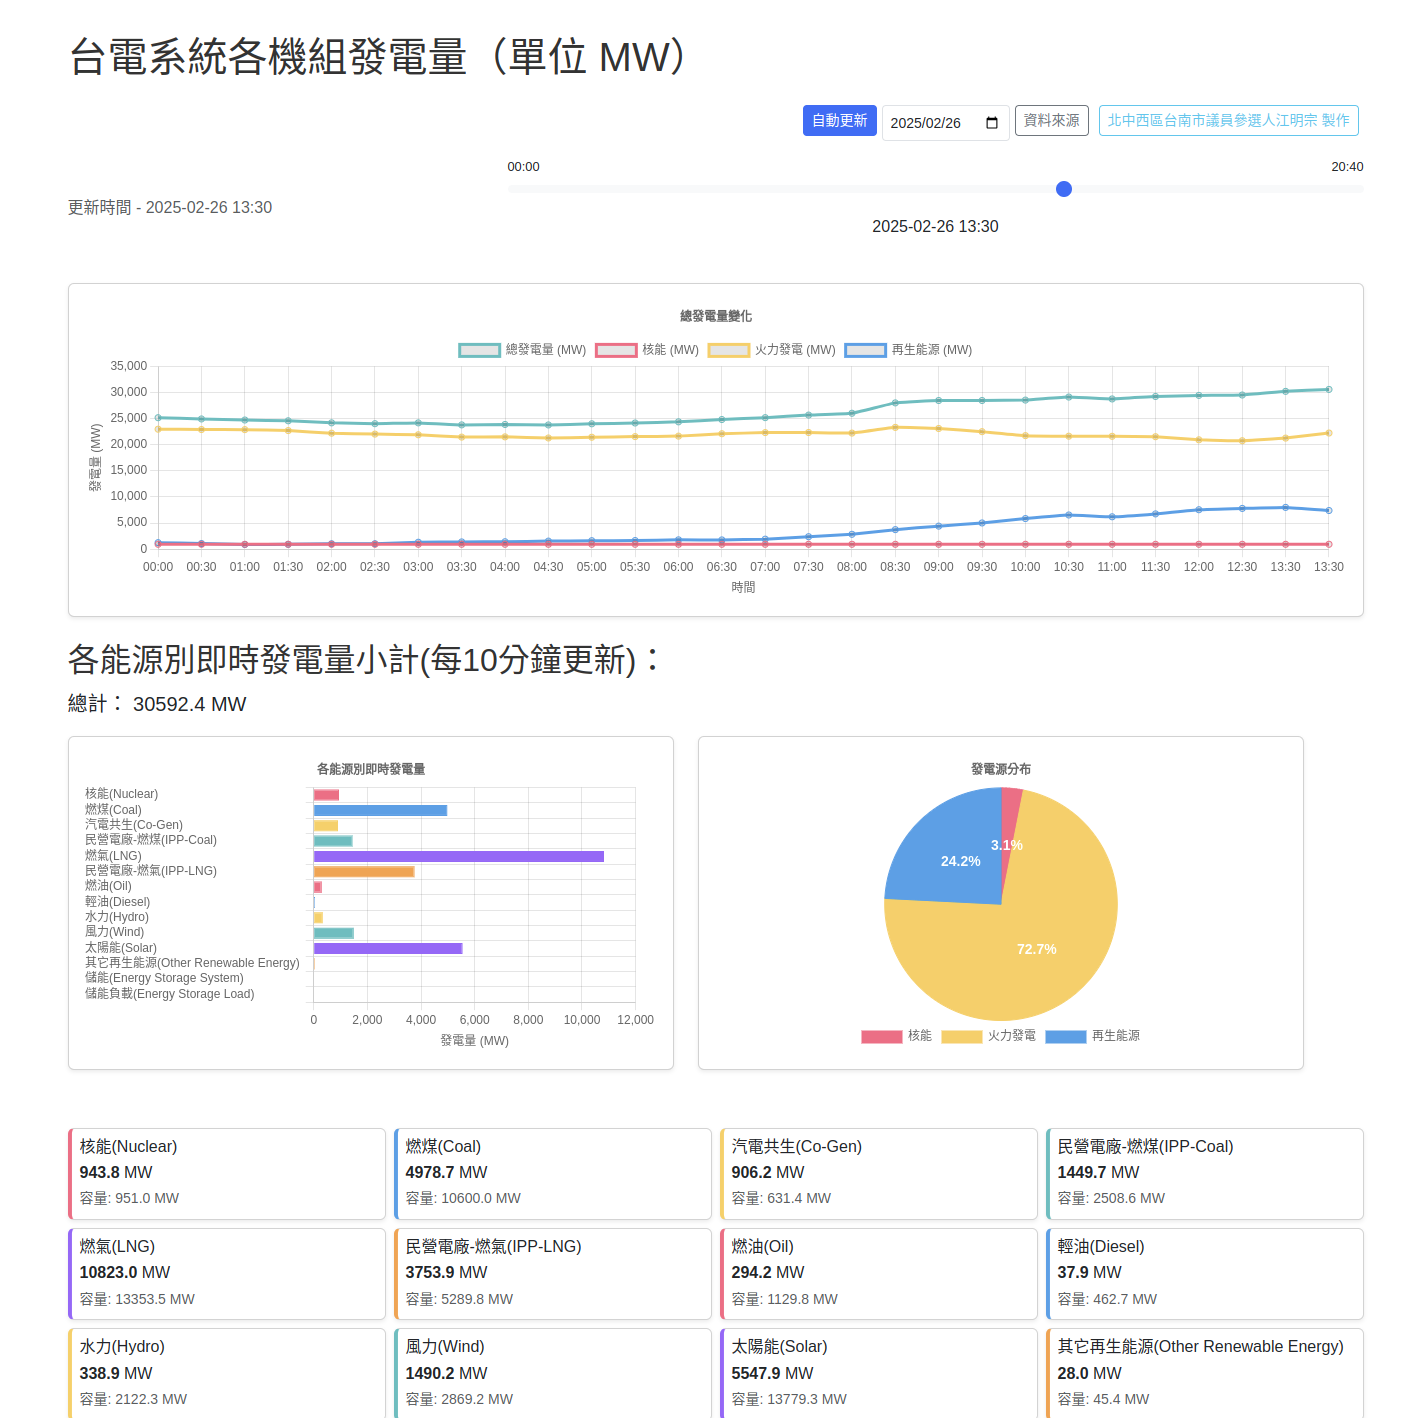Viewport: 1418px width, 1418px height.
Task: Click the time slider handle
Action: (x=1064, y=189)
